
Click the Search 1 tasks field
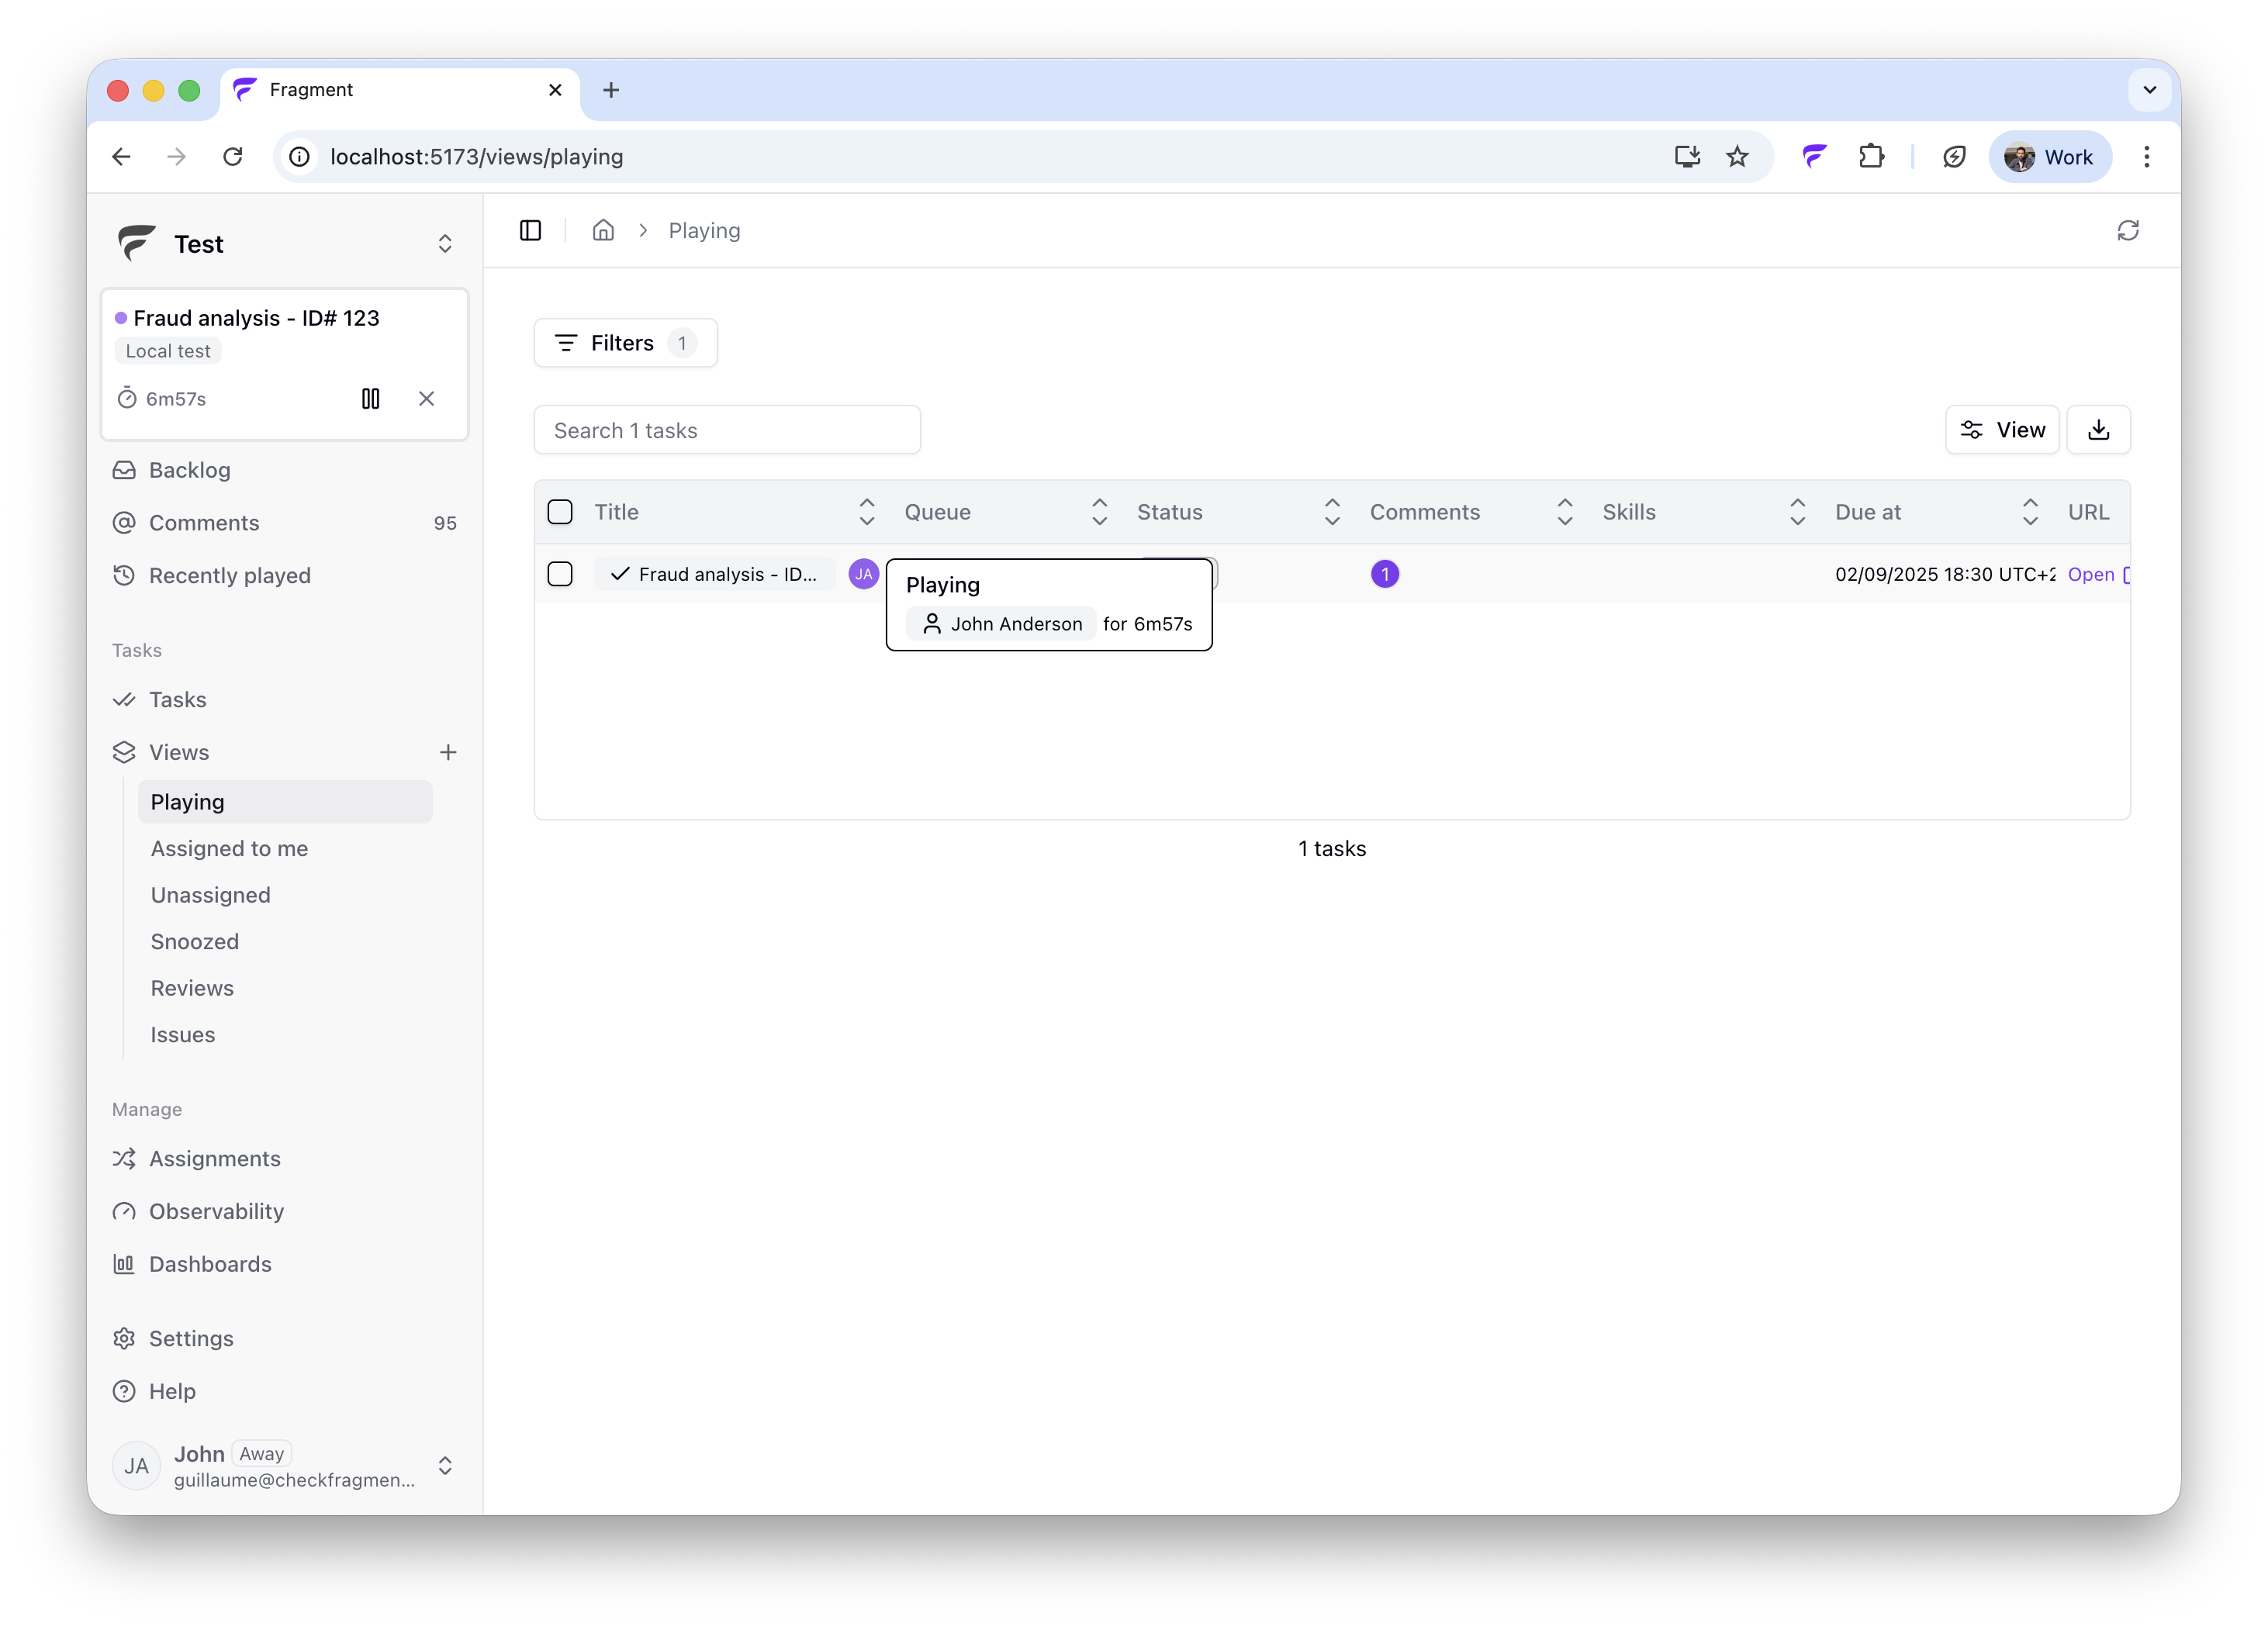[x=727, y=430]
